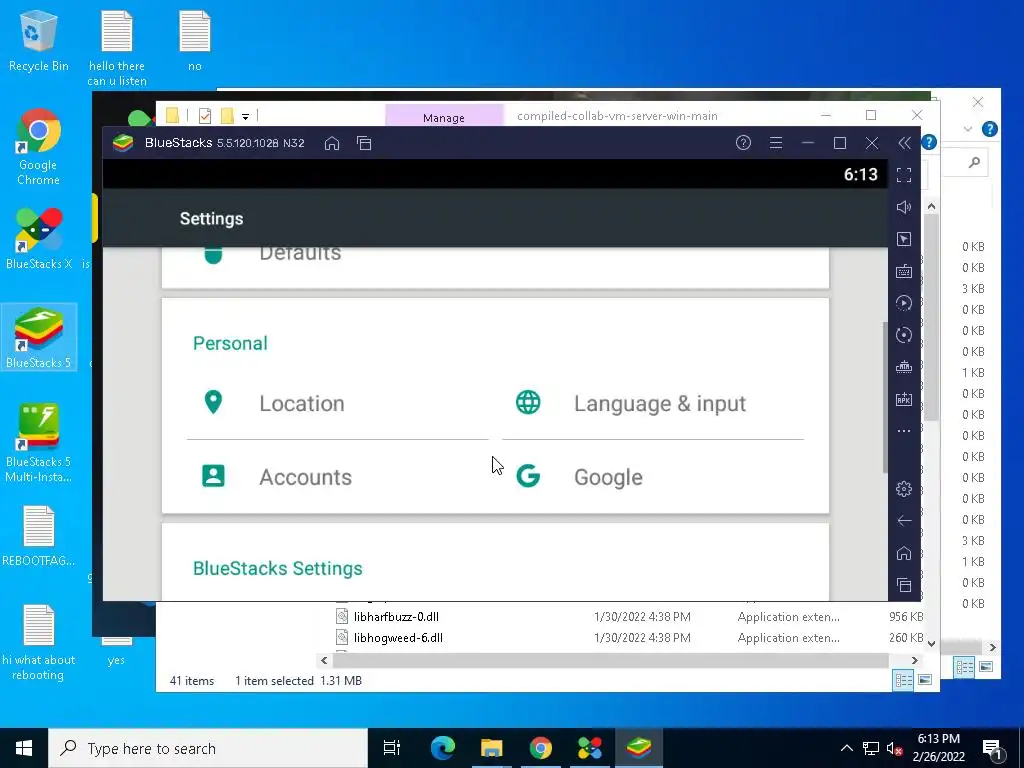Toggle BlueStacks fullscreen mode icon
1024x768 pixels.
coord(904,175)
